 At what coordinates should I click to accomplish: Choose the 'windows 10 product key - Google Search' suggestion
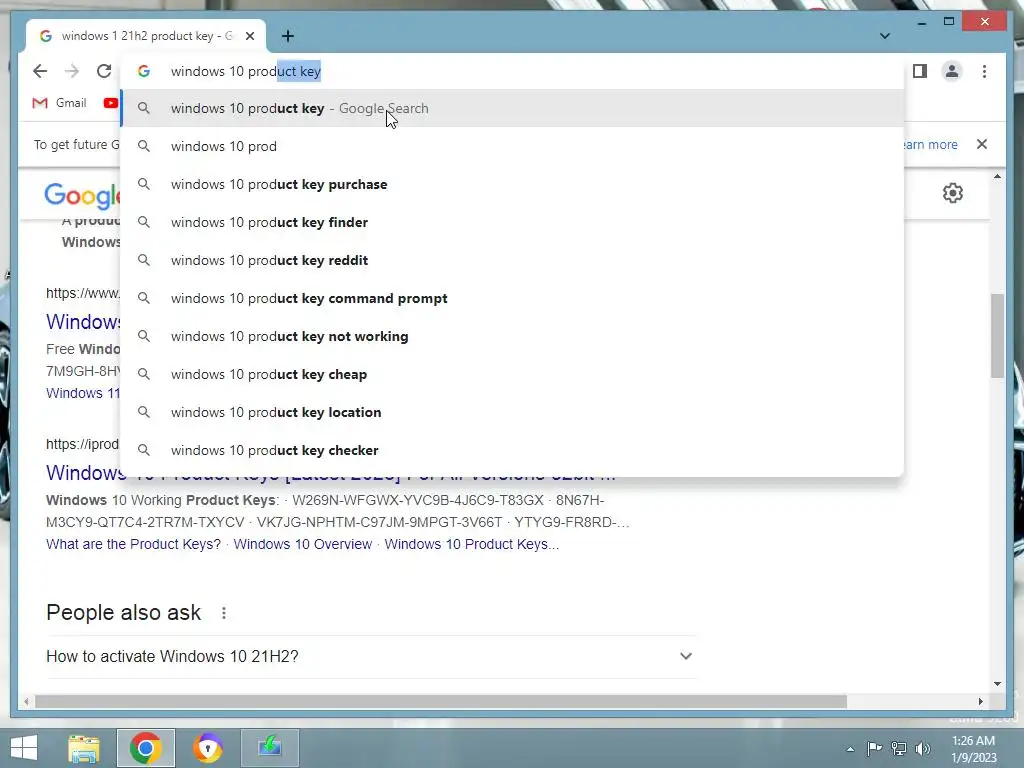pos(512,108)
